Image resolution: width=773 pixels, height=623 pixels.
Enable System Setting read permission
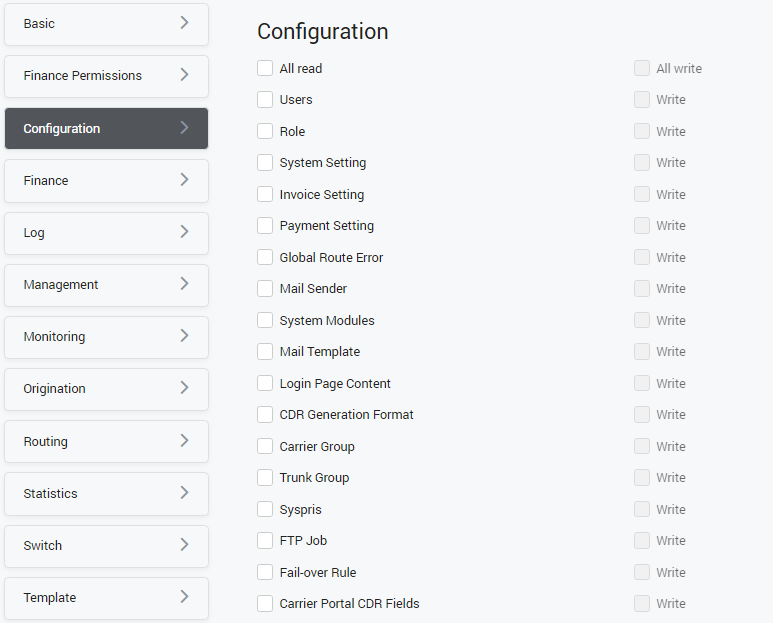[x=265, y=163]
